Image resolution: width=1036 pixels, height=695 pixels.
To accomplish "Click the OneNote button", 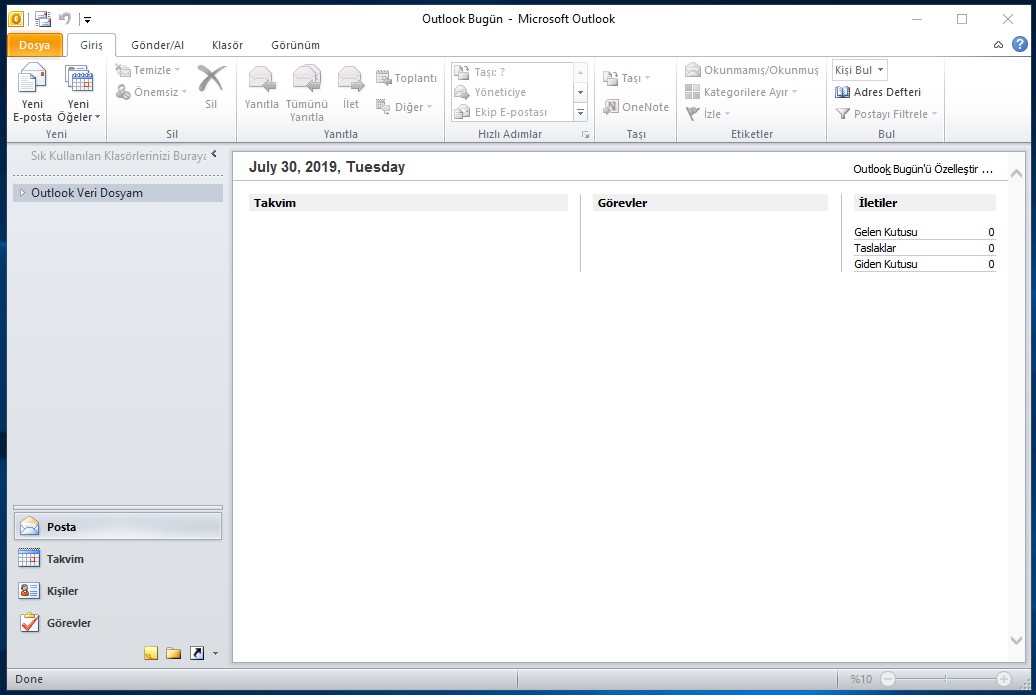I will coord(636,107).
